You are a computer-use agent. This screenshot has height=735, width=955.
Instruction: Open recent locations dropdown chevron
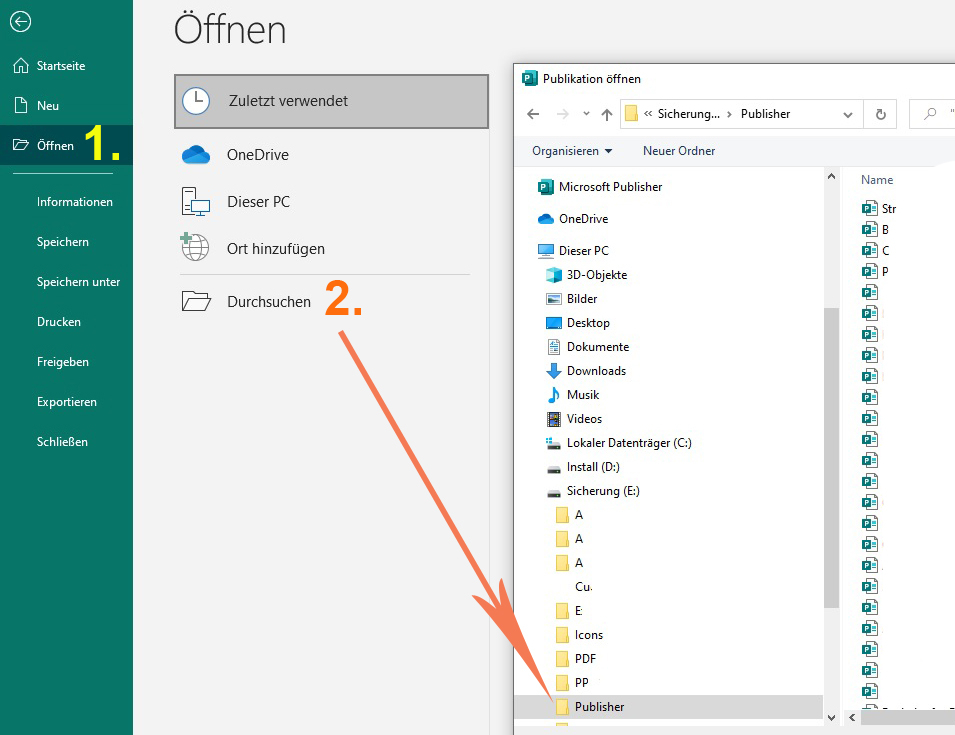(x=586, y=113)
